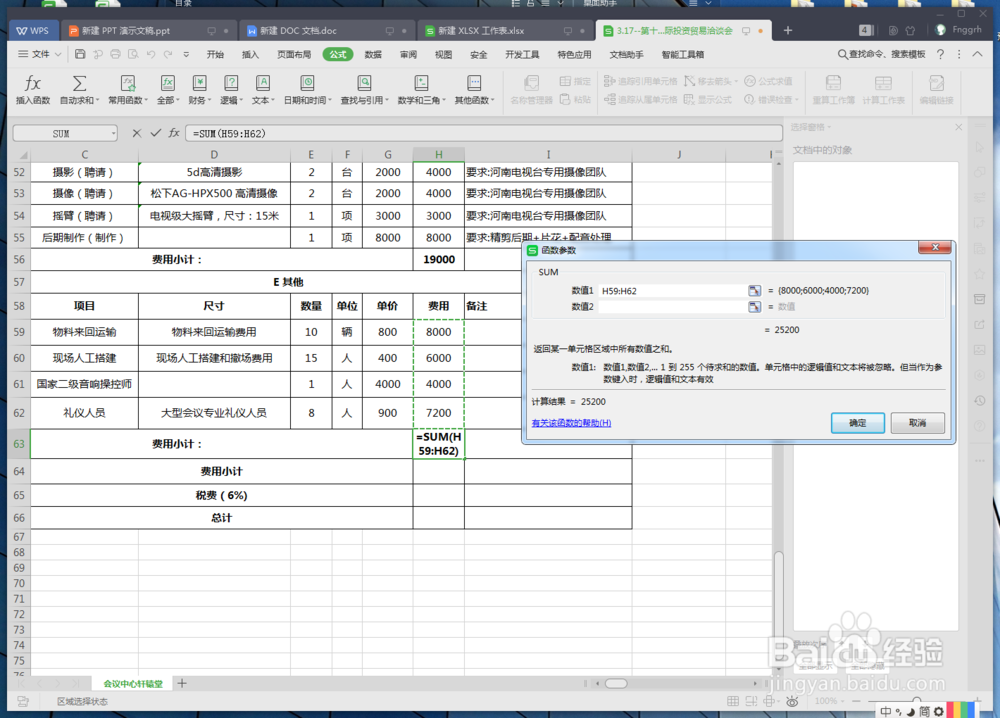Select row 56 header
1000x718 pixels.
pyautogui.click(x=19, y=260)
